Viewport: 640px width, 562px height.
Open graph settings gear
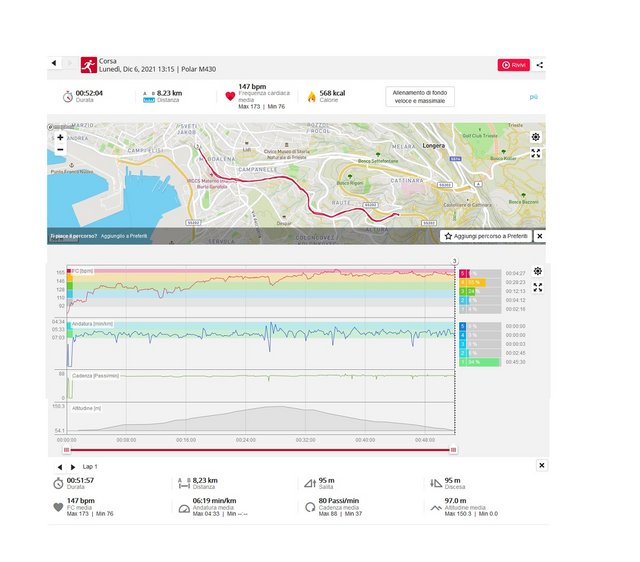pyautogui.click(x=538, y=271)
